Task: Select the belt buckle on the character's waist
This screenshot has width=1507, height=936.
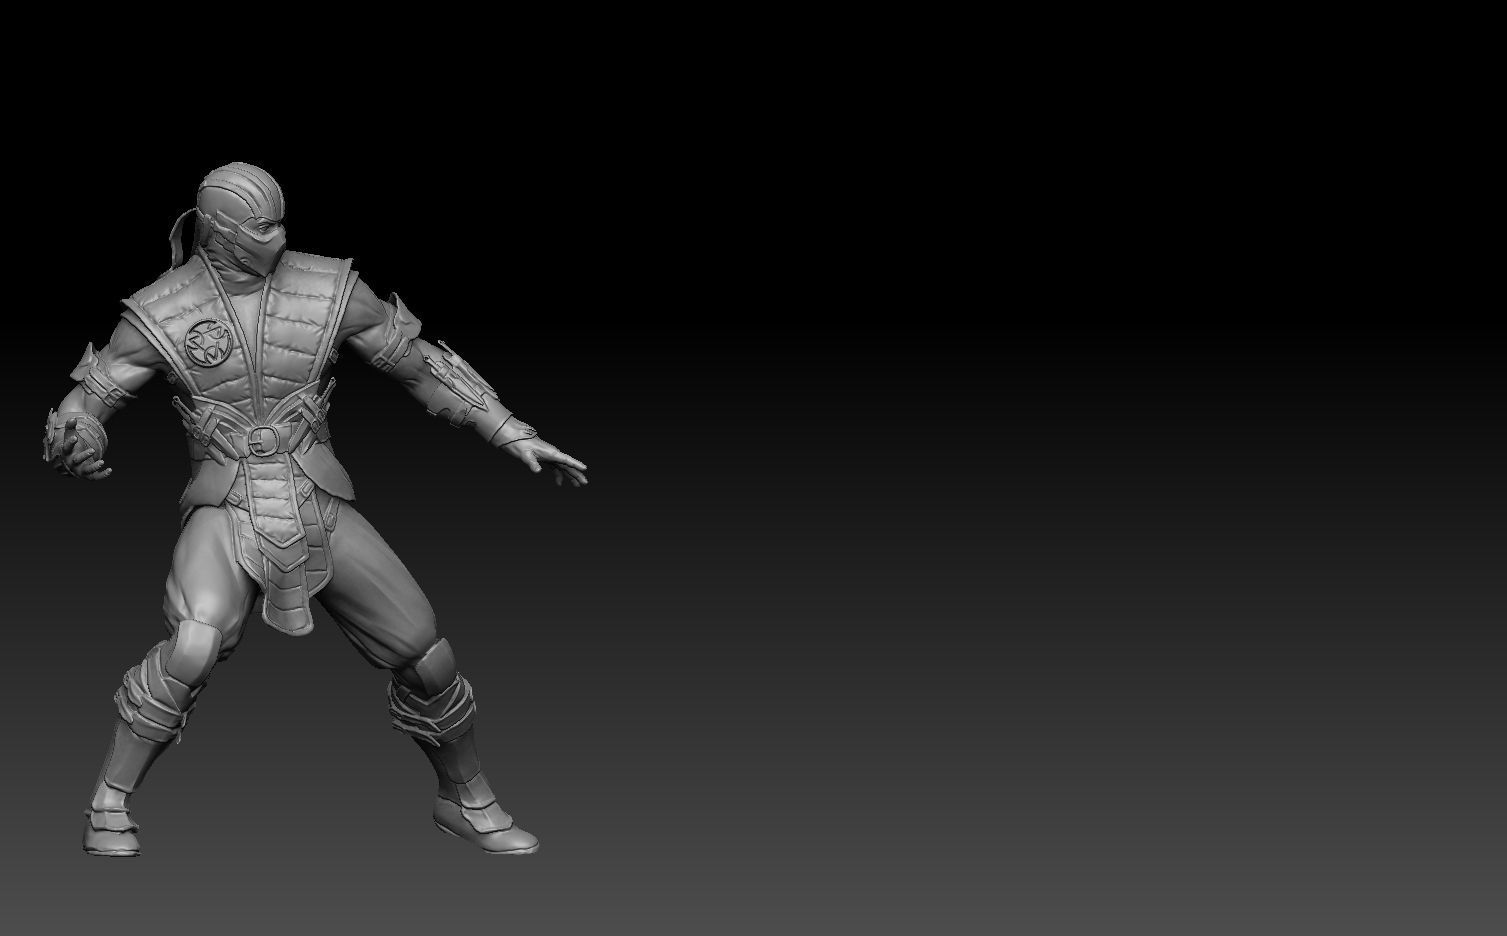Action: (x=266, y=439)
